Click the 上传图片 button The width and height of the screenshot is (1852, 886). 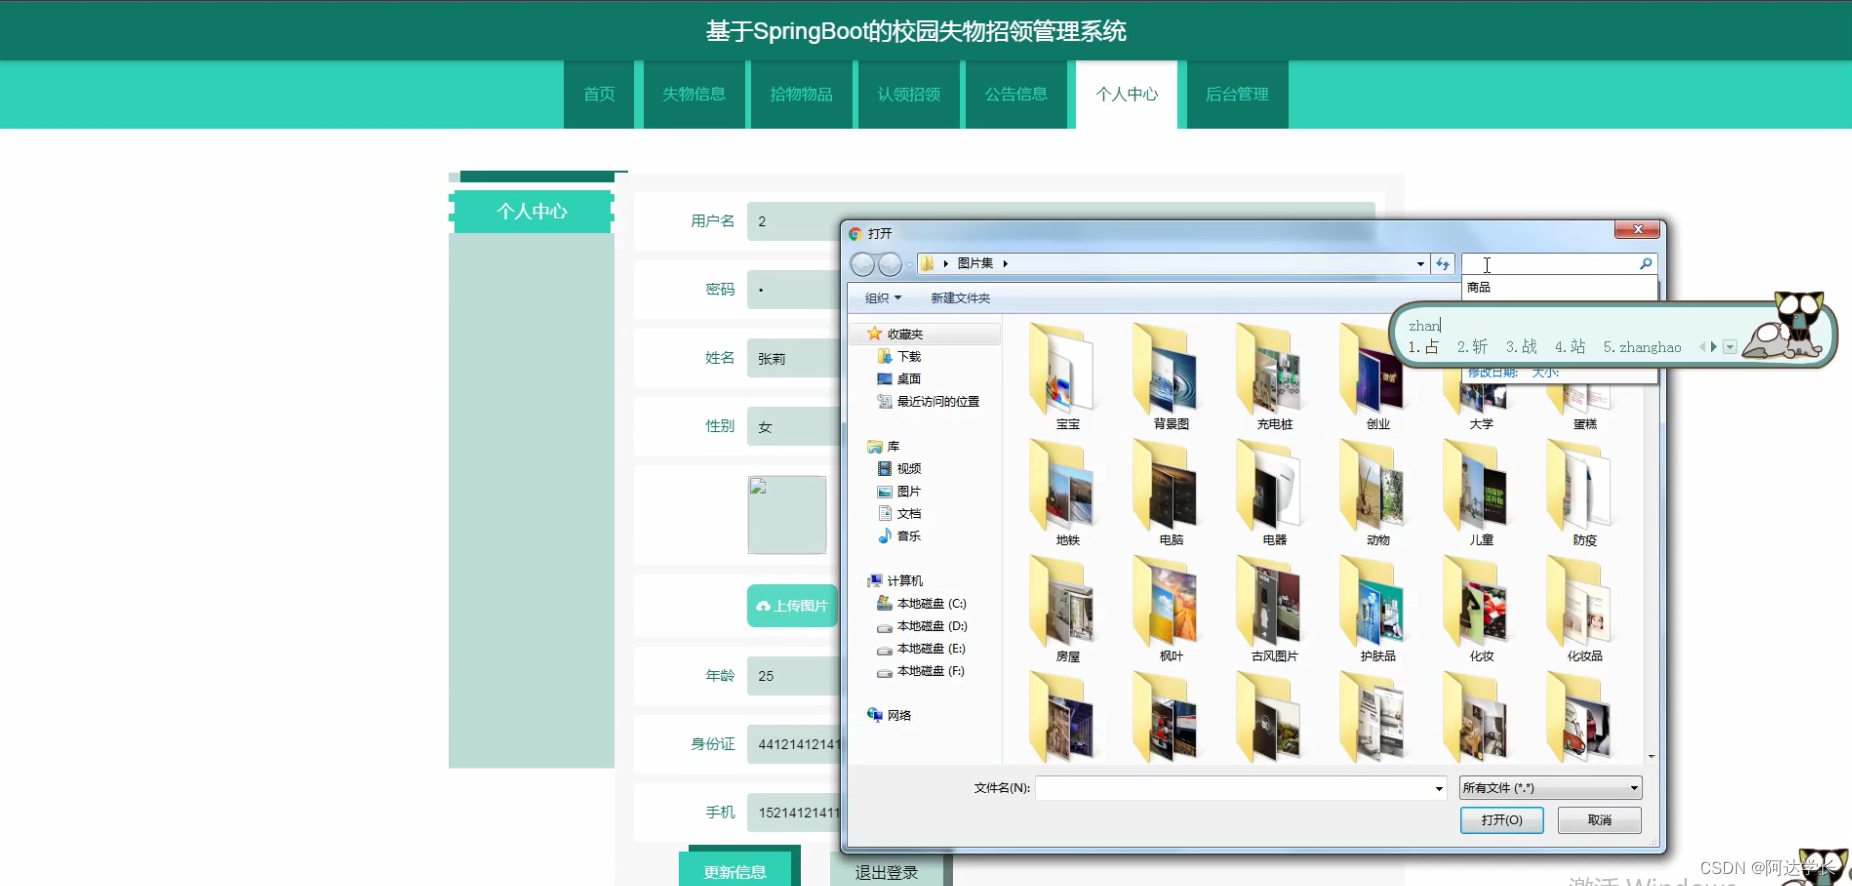click(792, 606)
